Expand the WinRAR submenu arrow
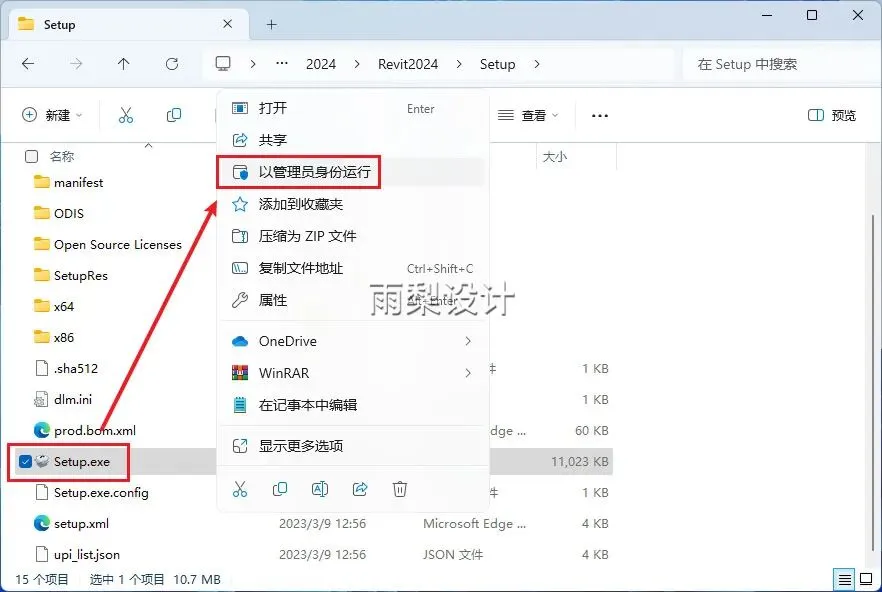This screenshot has height=592, width=882. pos(468,373)
